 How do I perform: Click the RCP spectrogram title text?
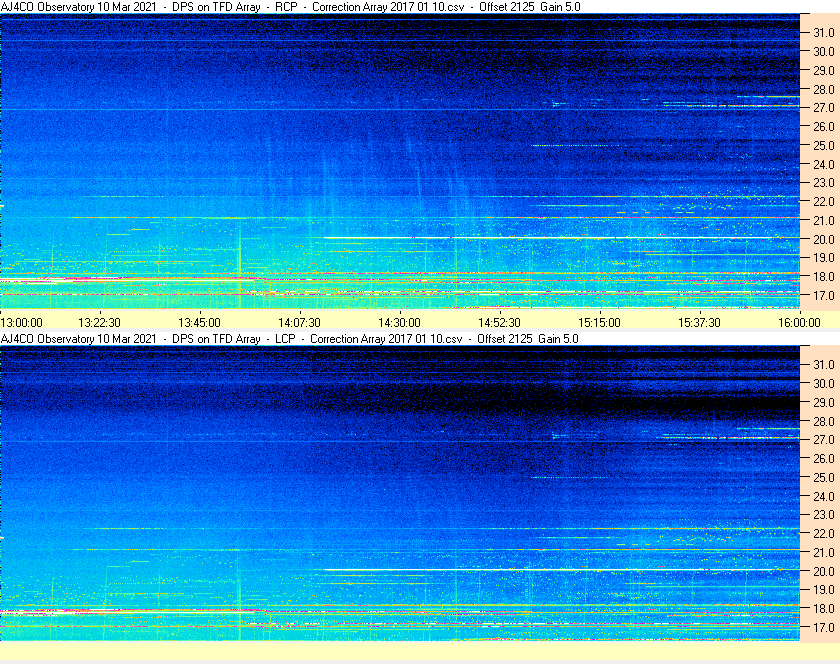[x=290, y=7]
